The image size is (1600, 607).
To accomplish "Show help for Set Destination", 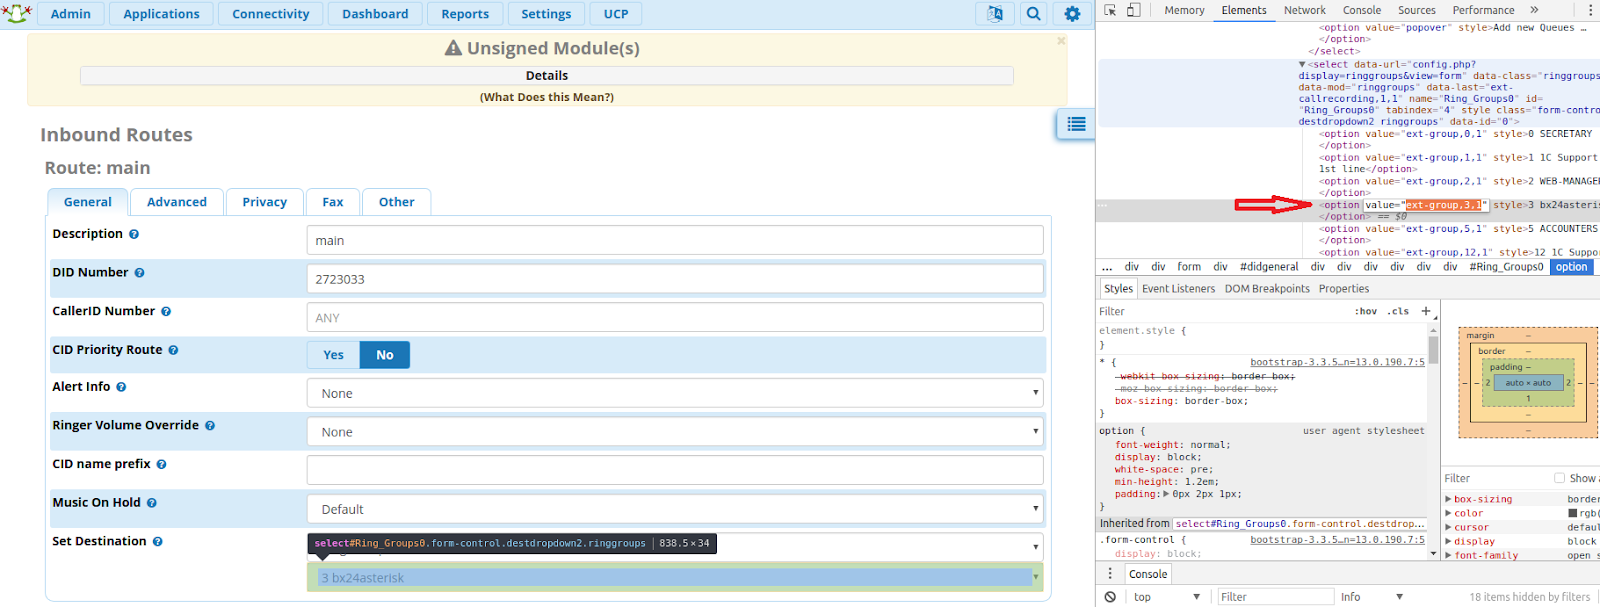I will (157, 542).
